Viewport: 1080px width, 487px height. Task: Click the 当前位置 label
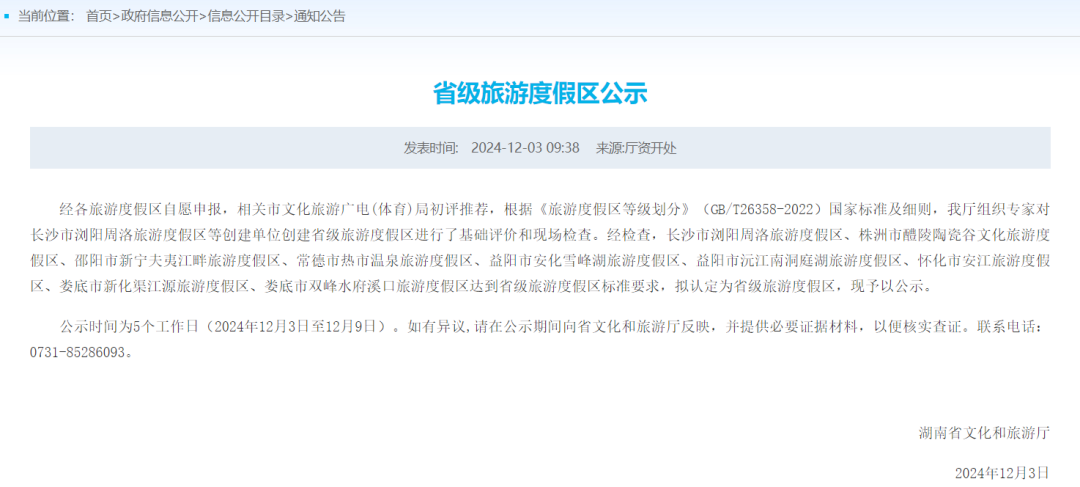pos(47,17)
